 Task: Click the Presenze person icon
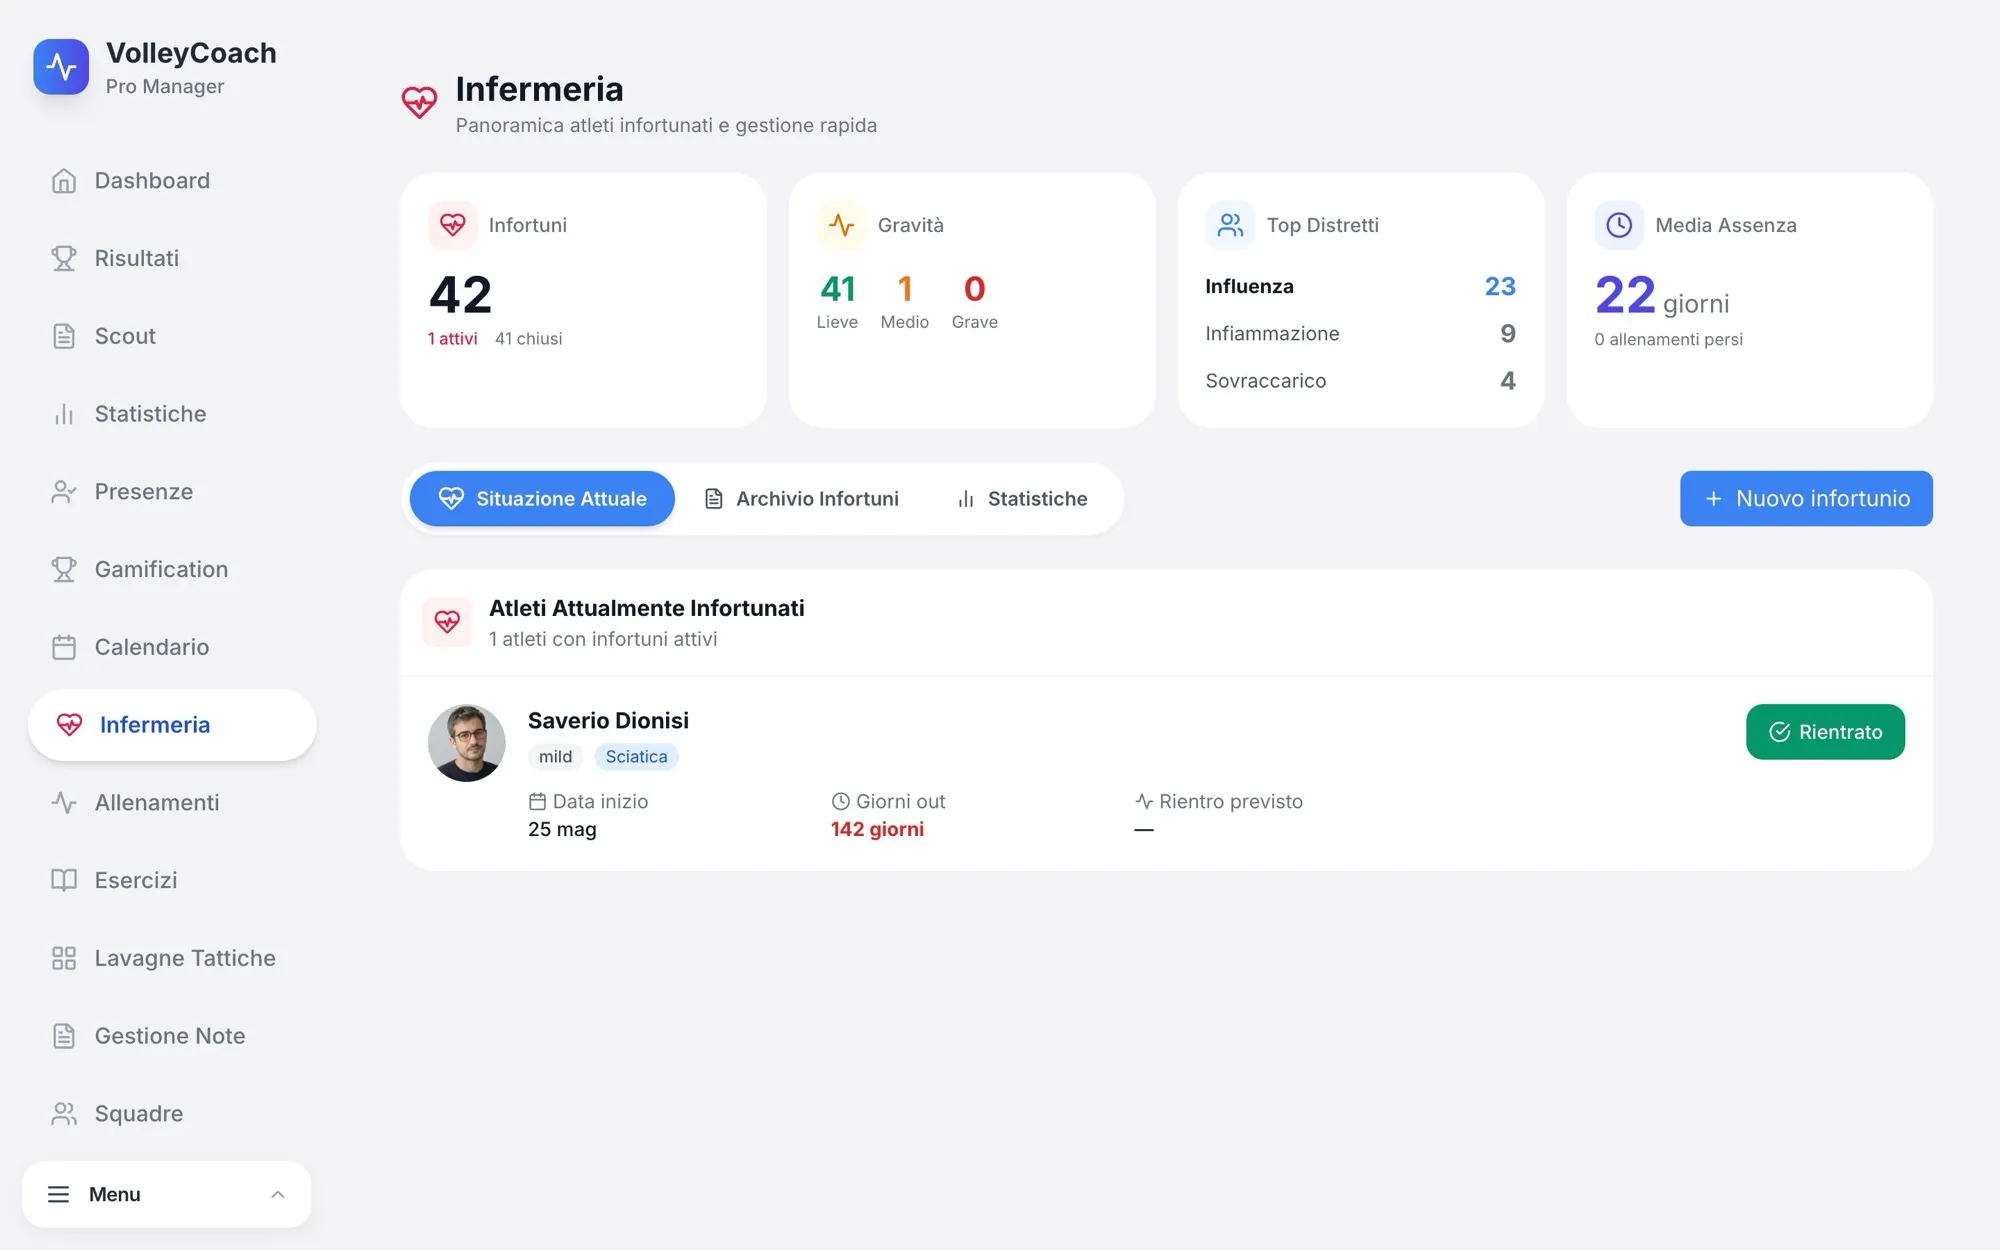(x=64, y=492)
